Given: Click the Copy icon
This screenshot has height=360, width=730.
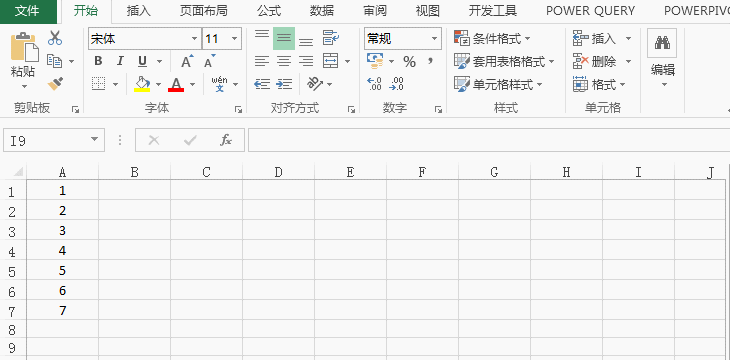Looking at the screenshot, I should tap(54, 61).
